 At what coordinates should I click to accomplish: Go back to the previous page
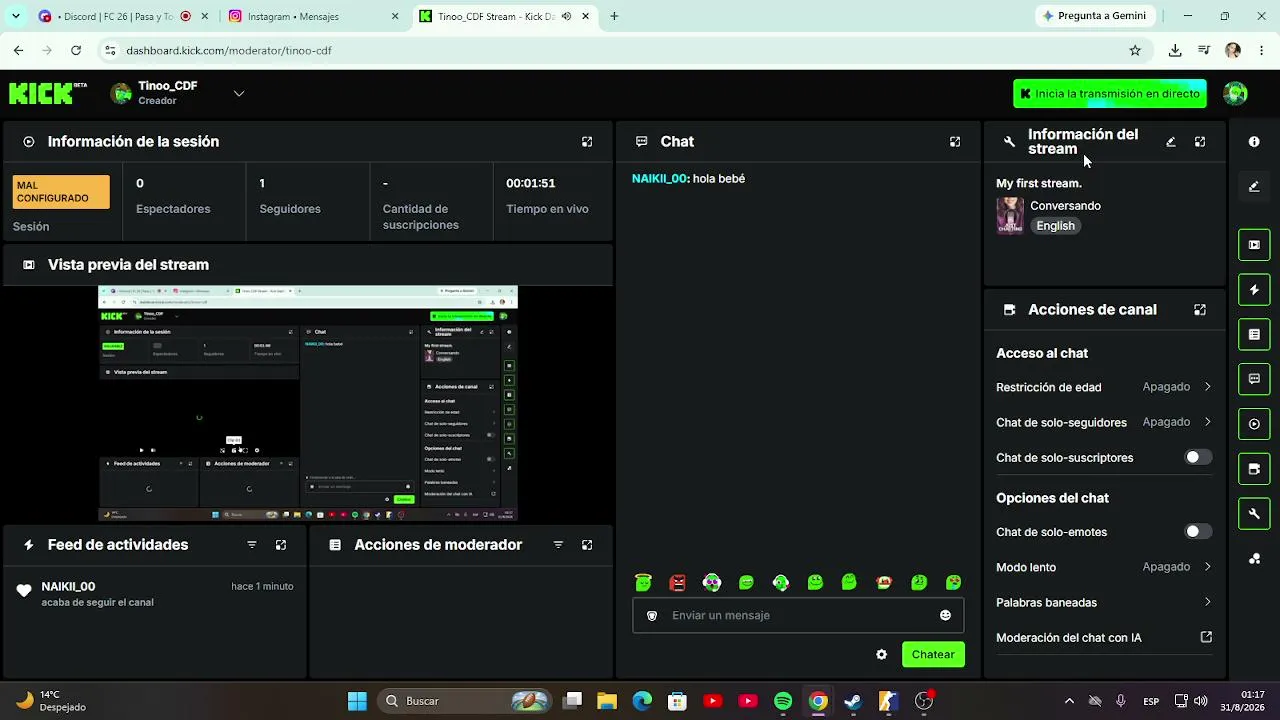tap(18, 50)
